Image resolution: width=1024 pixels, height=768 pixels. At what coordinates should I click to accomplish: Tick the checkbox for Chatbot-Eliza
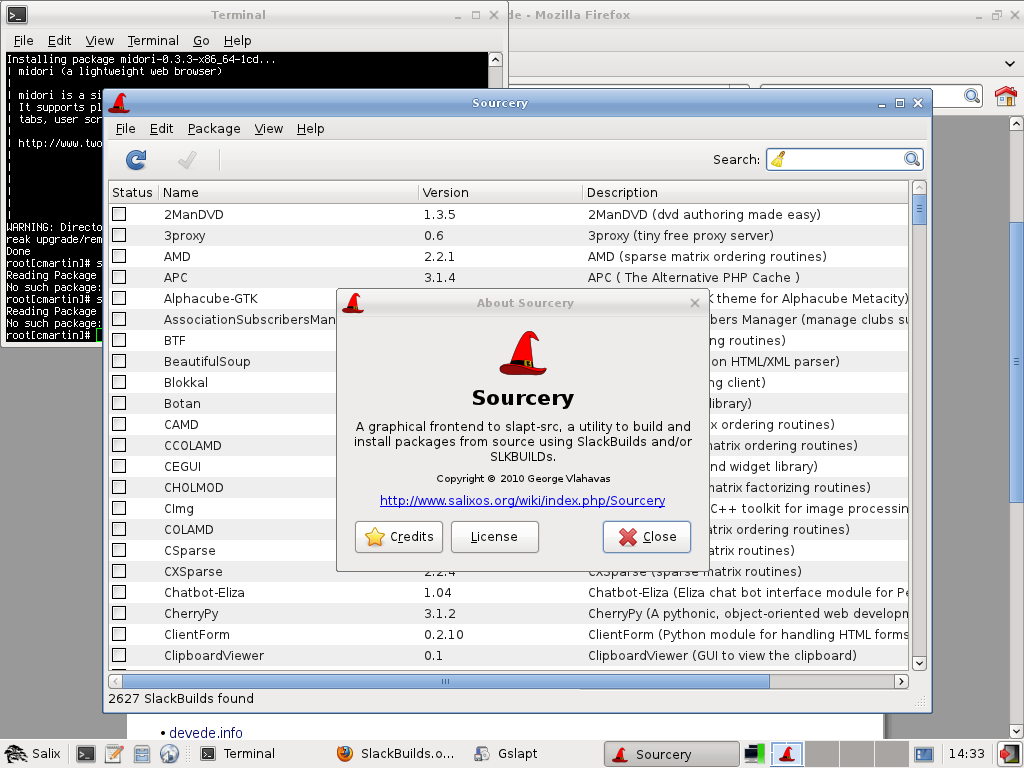pyautogui.click(x=119, y=592)
